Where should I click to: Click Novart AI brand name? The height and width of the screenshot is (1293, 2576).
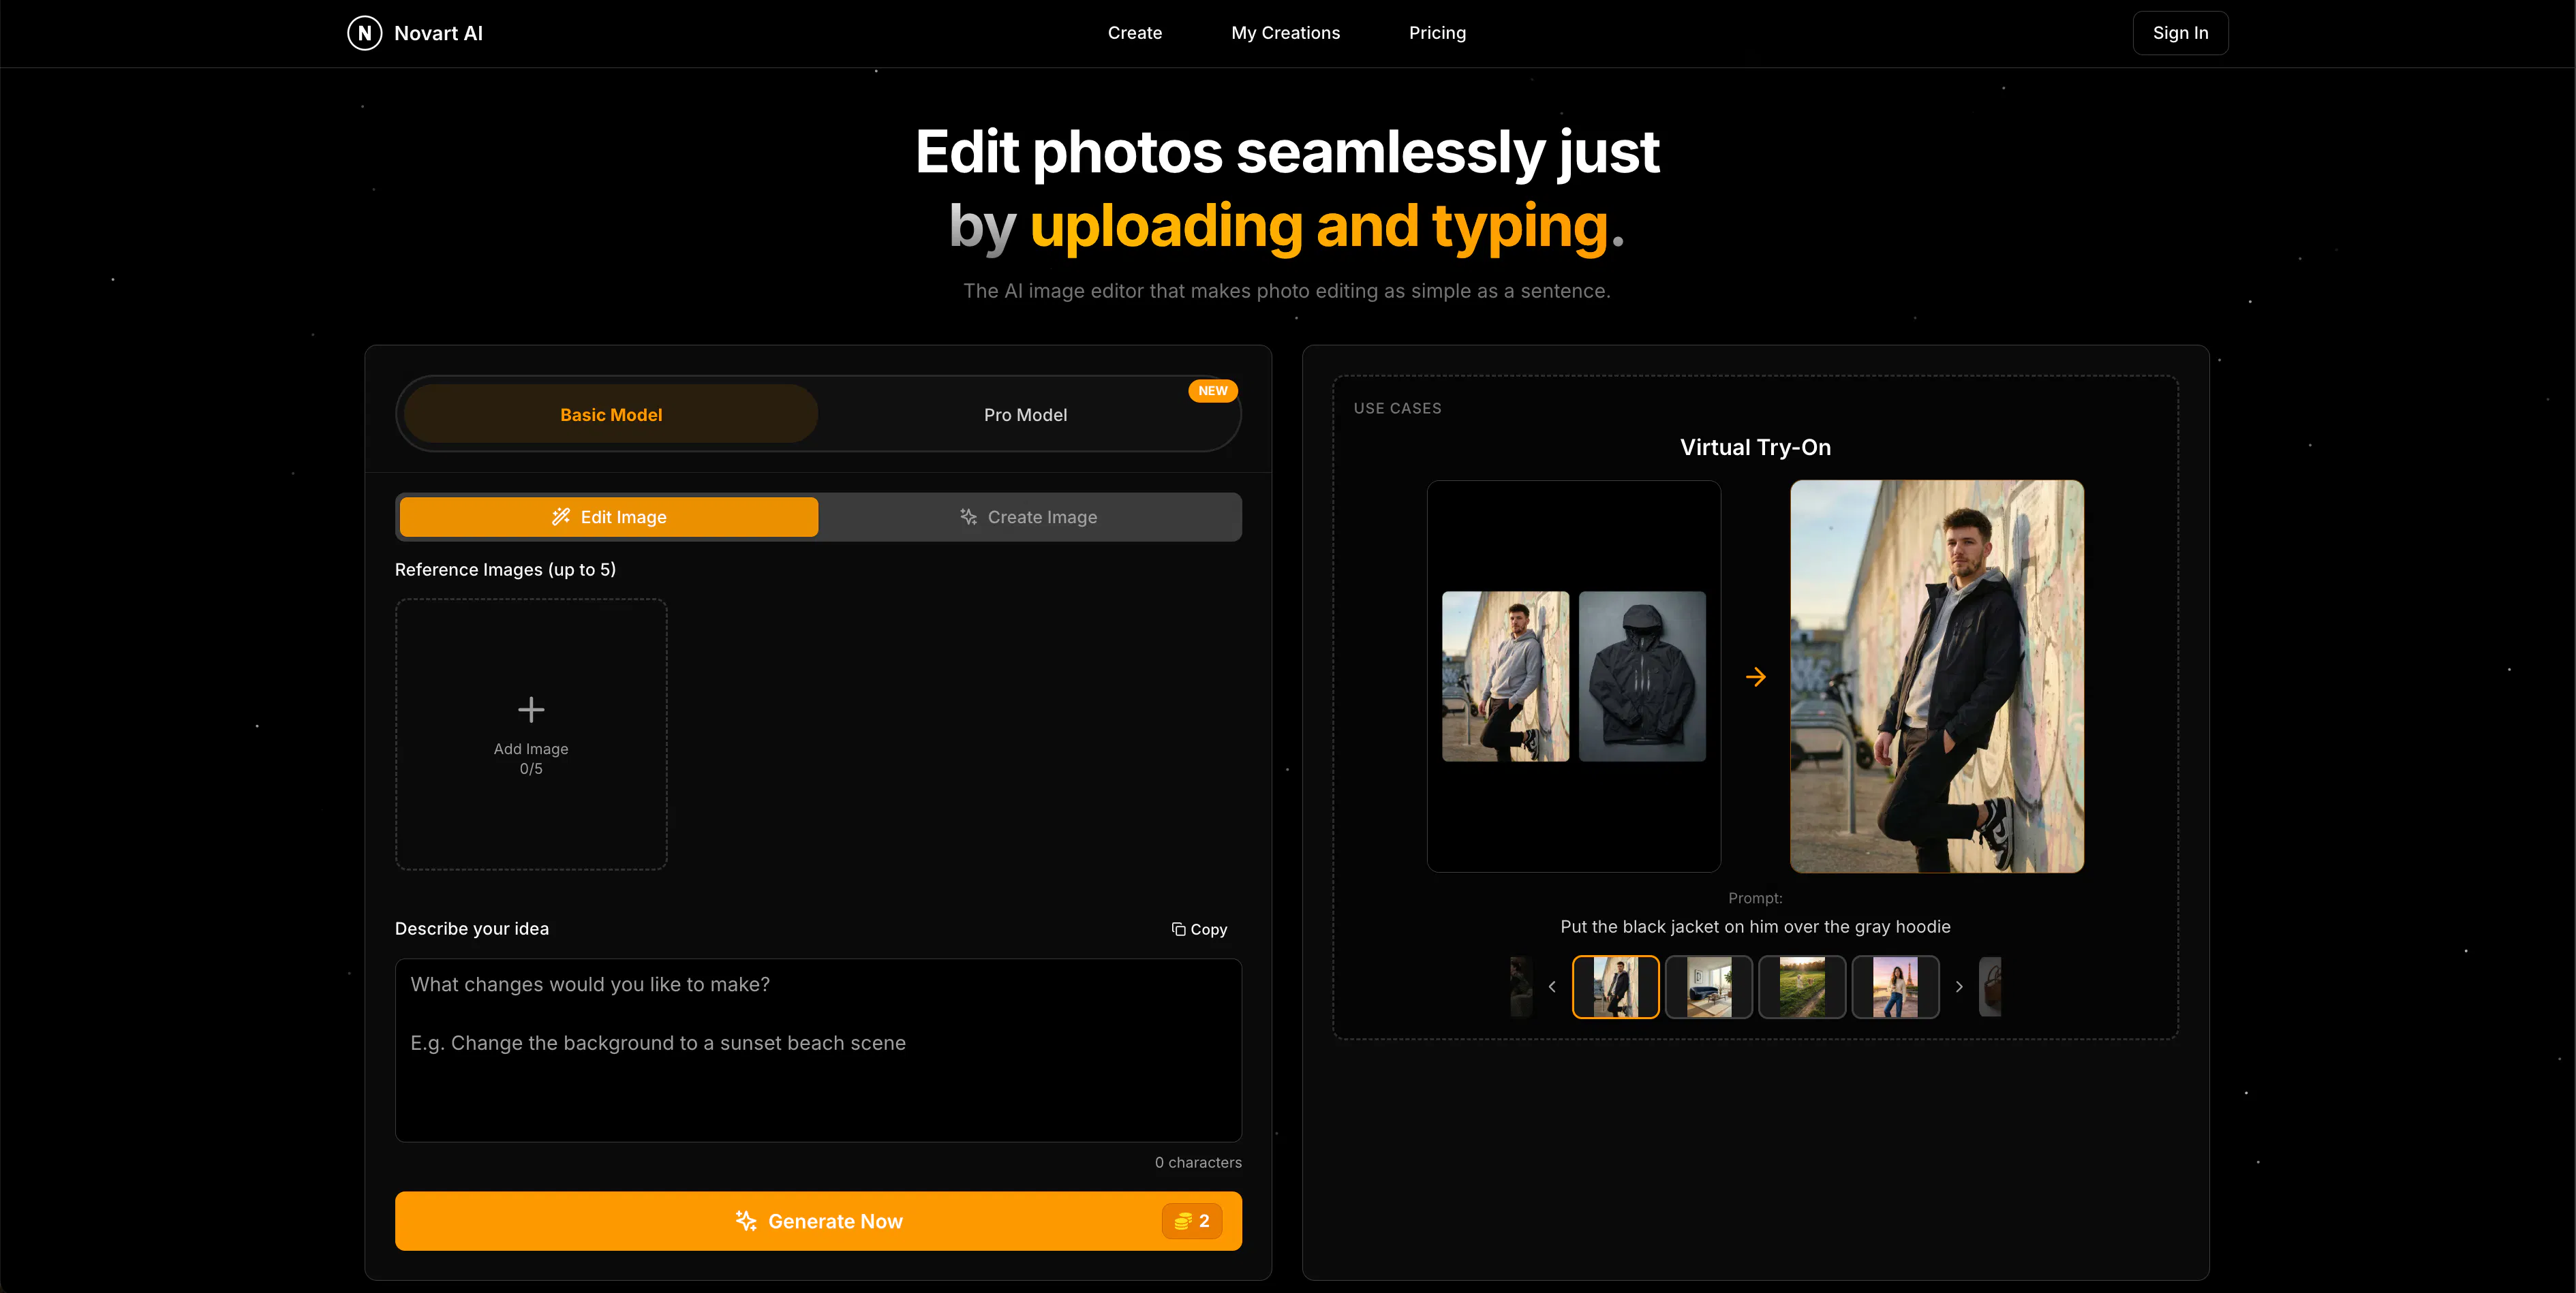pos(438,33)
